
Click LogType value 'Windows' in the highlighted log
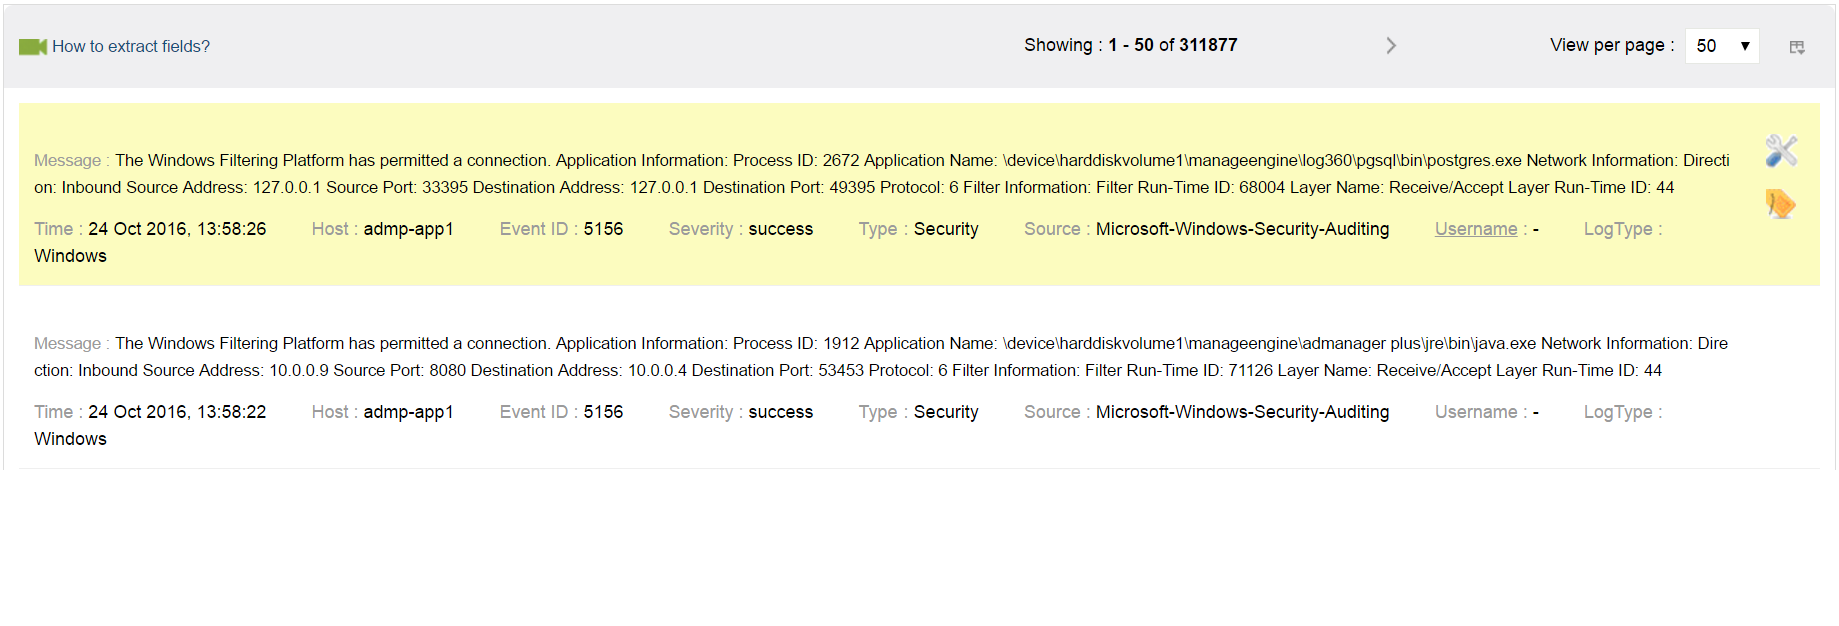coord(70,256)
